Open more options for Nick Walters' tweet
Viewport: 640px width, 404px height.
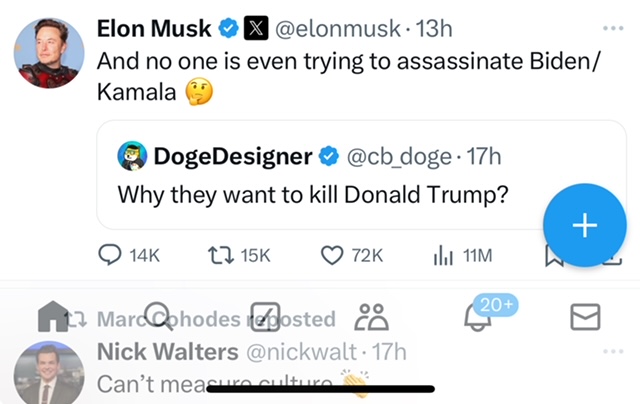[612, 351]
